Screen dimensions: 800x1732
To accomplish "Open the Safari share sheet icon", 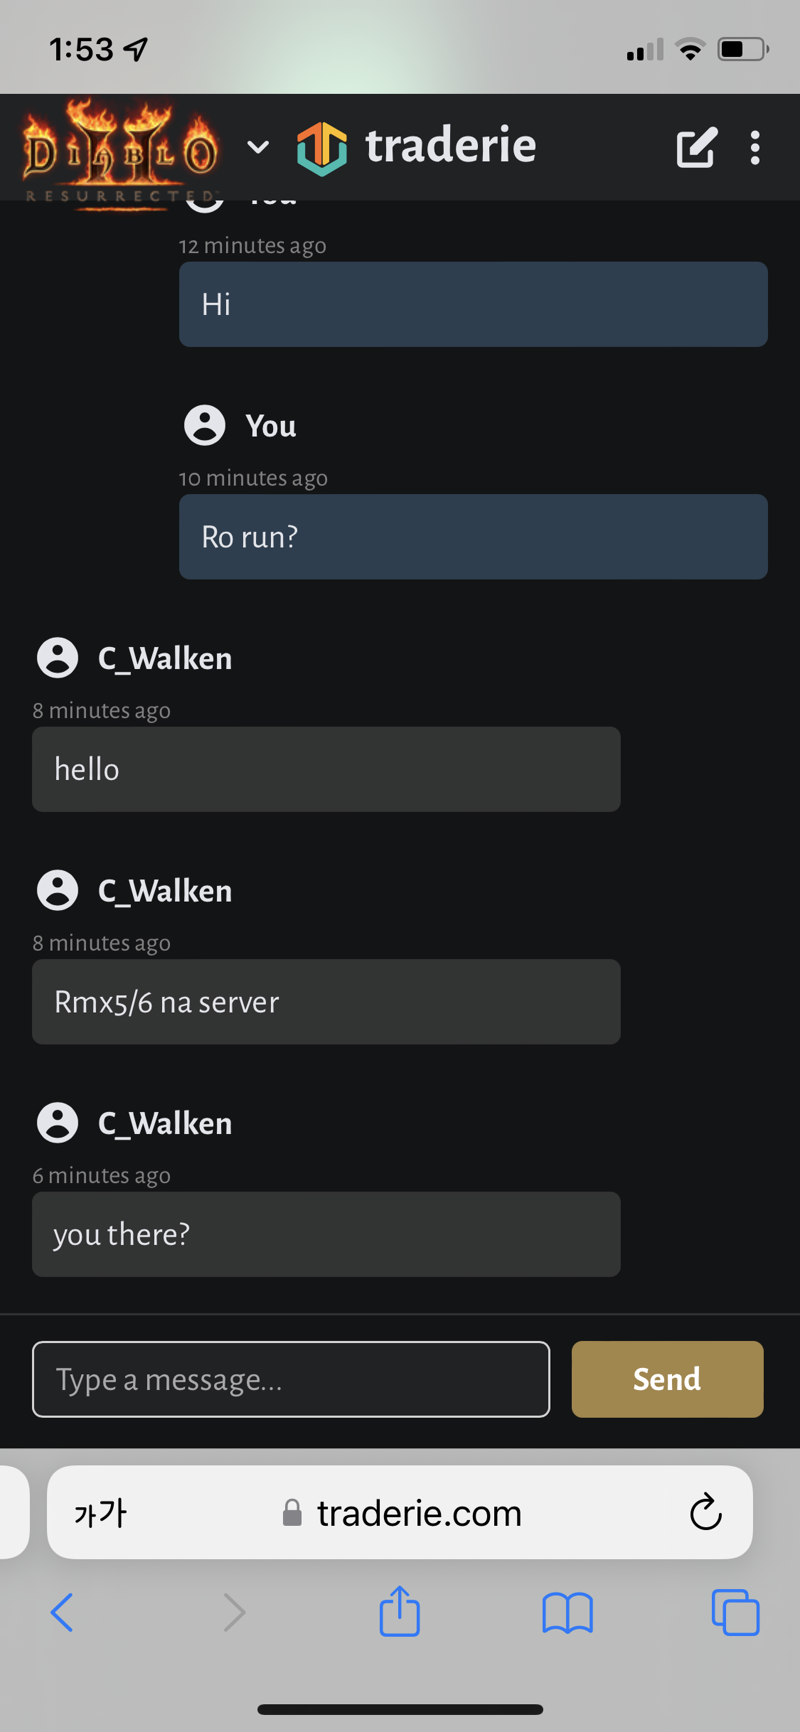I will (399, 1611).
